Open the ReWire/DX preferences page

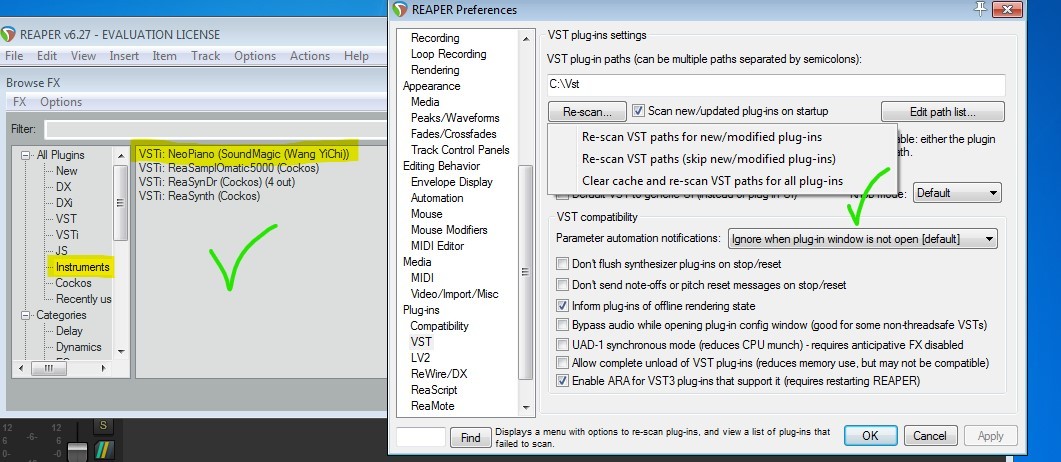[439, 374]
